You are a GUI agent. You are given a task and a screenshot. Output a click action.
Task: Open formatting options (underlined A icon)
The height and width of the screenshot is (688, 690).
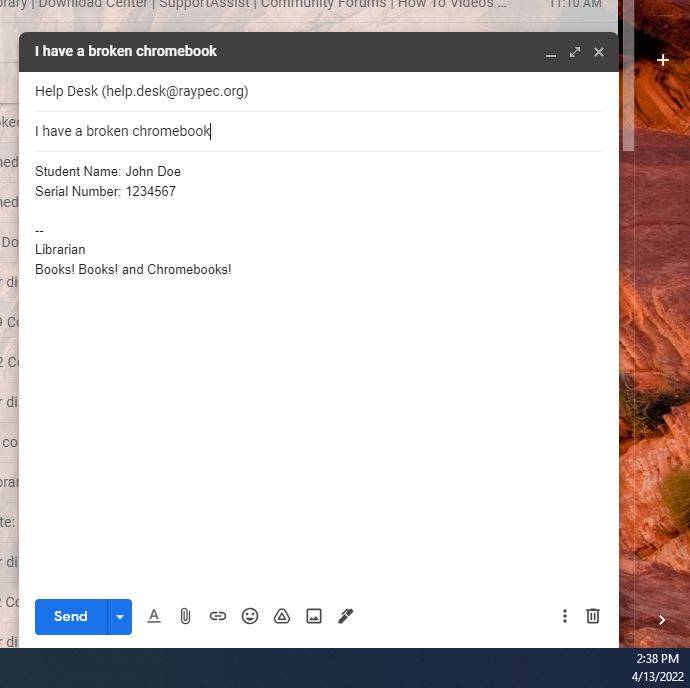click(x=154, y=616)
